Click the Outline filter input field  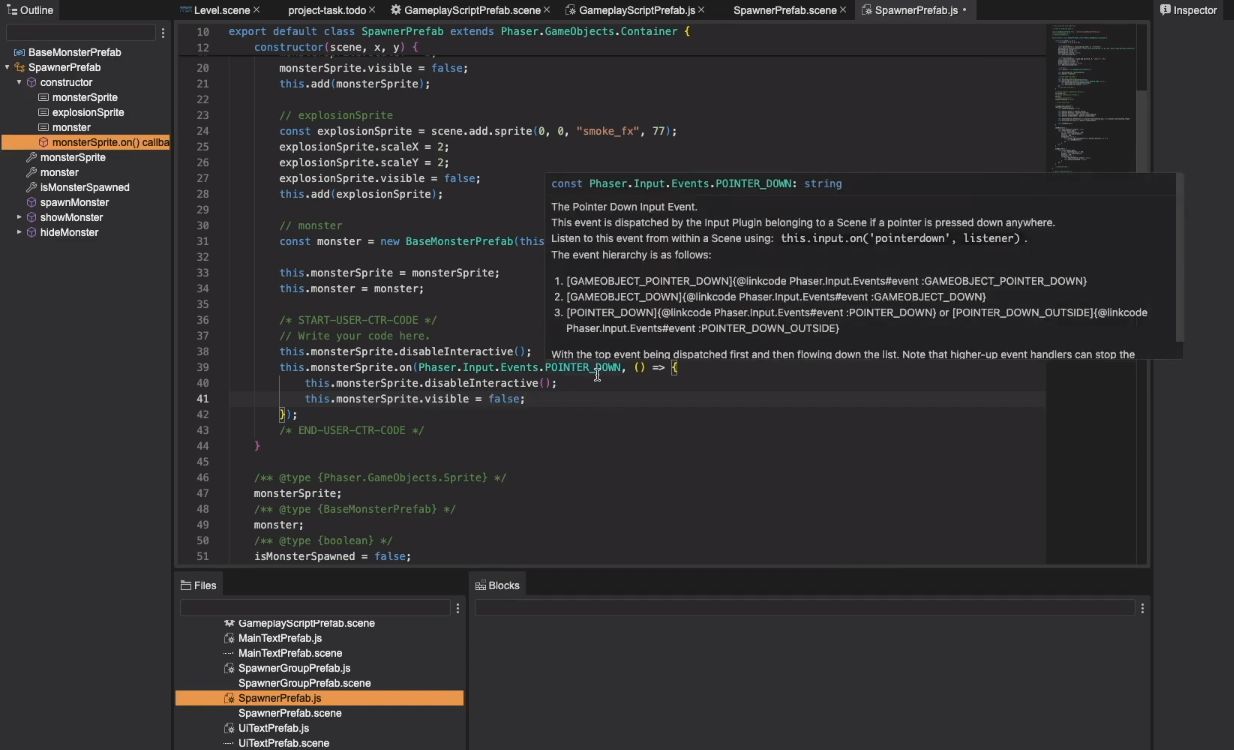coord(81,33)
